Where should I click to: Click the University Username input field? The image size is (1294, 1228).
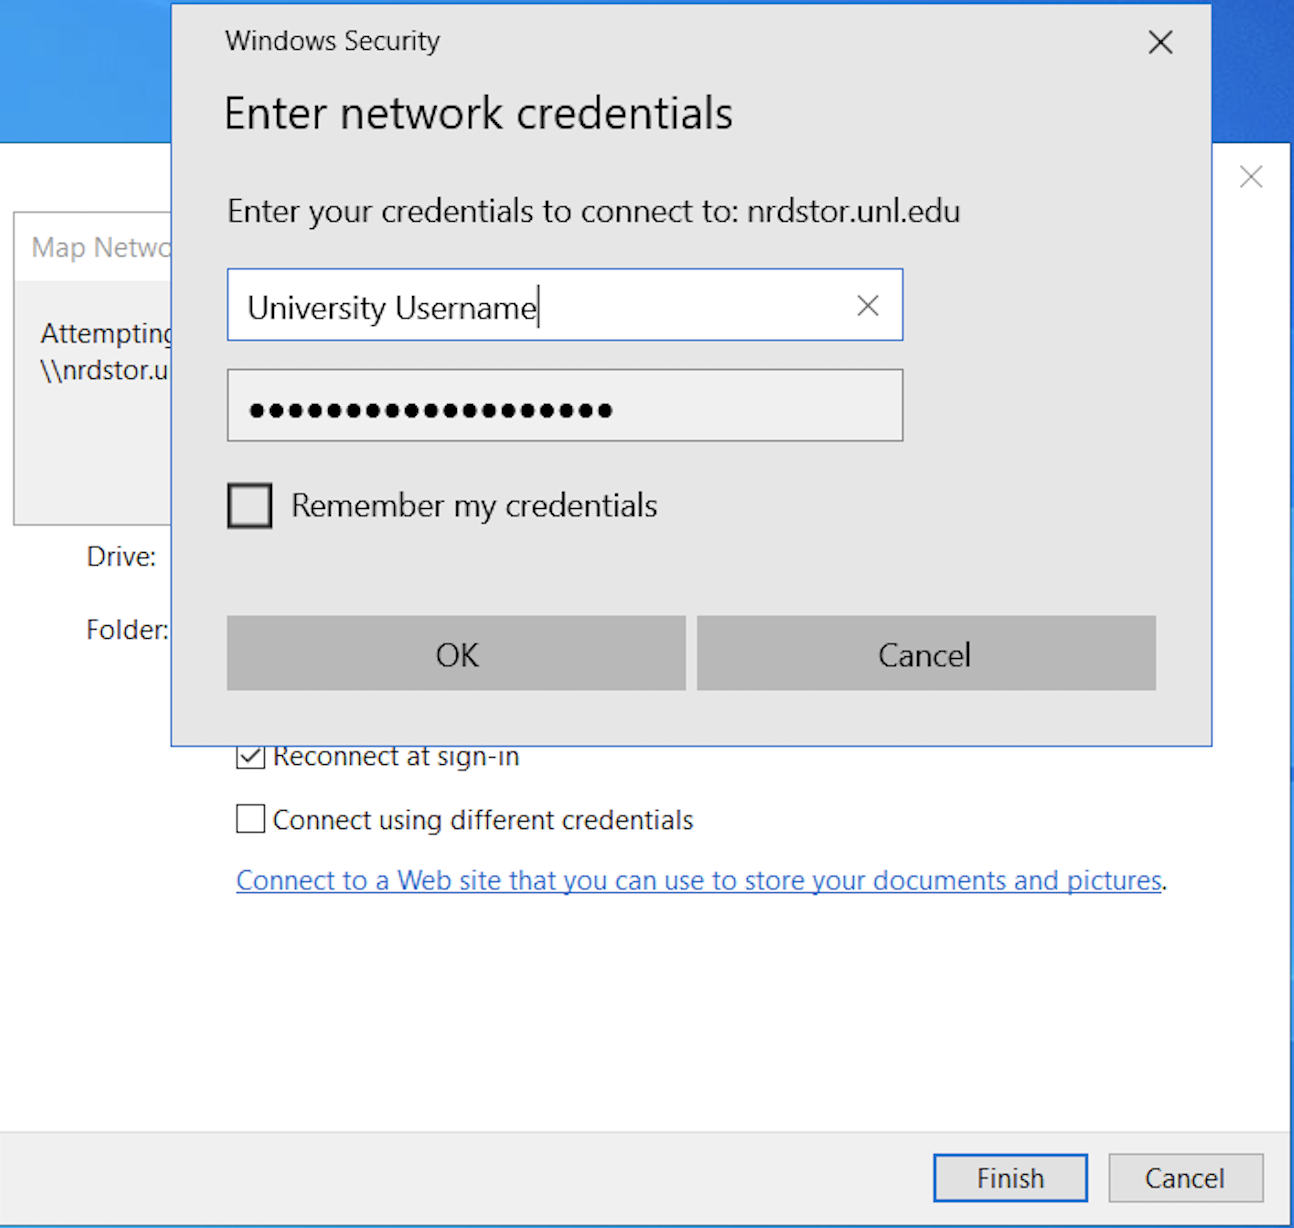click(x=540, y=306)
